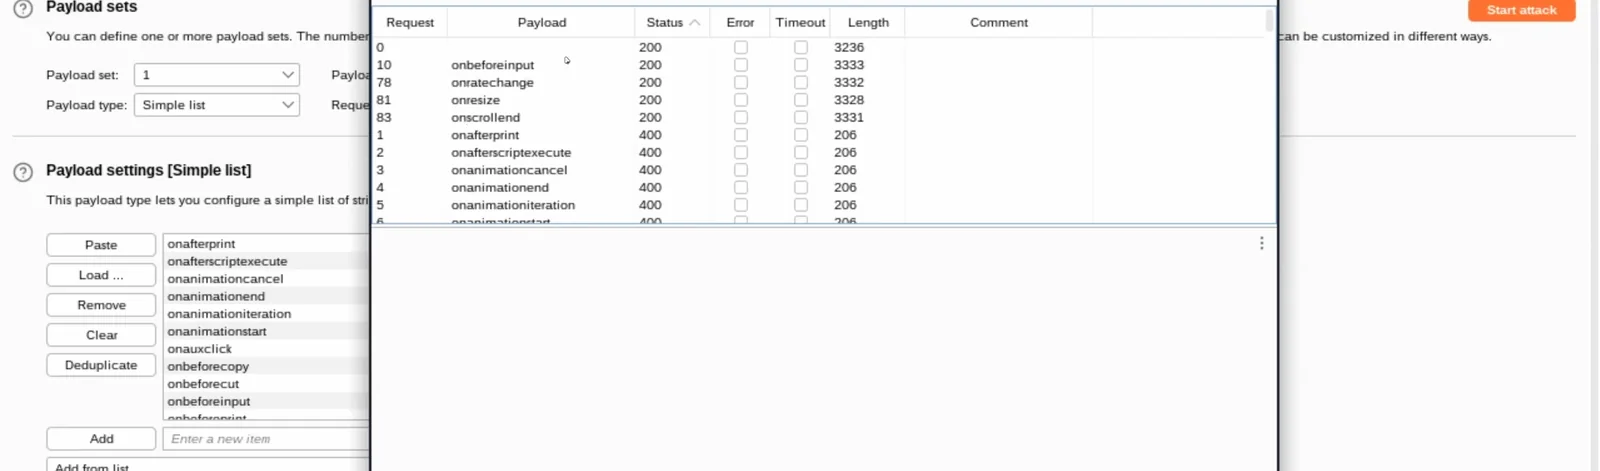Select the onresize payload result

pos(475,100)
